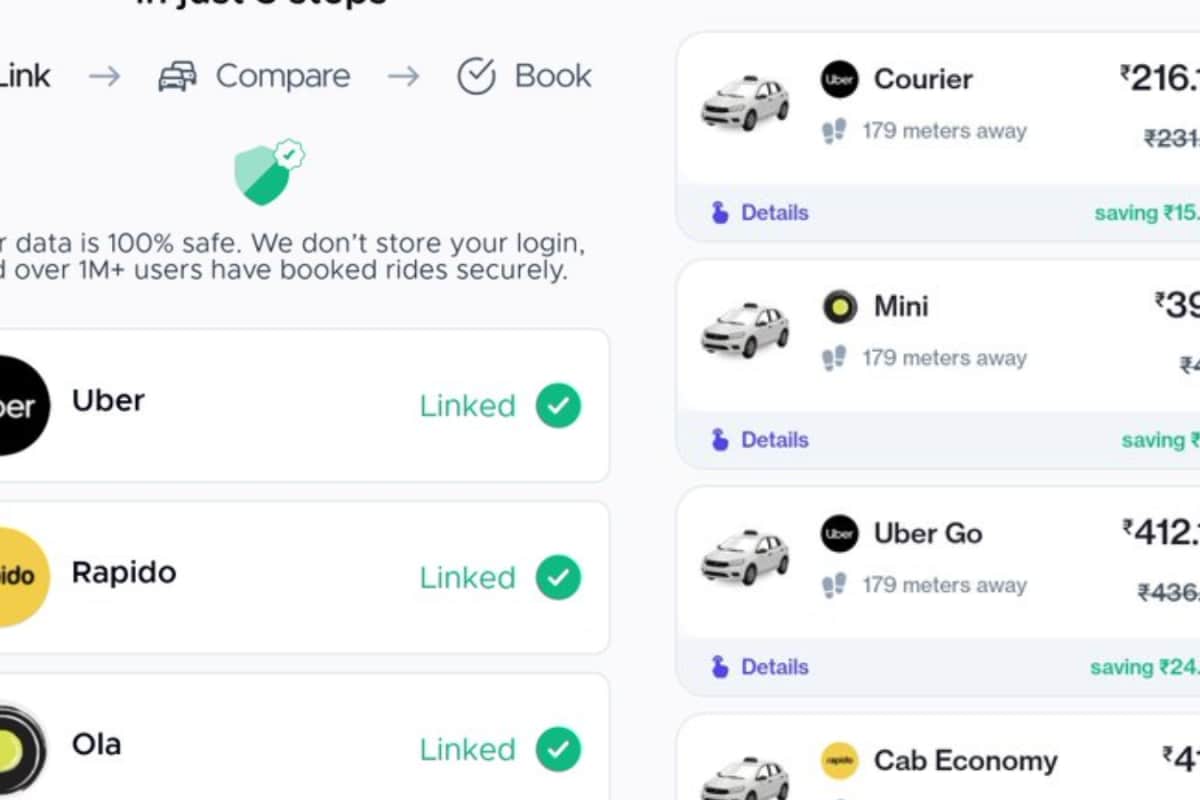
Task: Select the Compare step label
Action: point(283,75)
